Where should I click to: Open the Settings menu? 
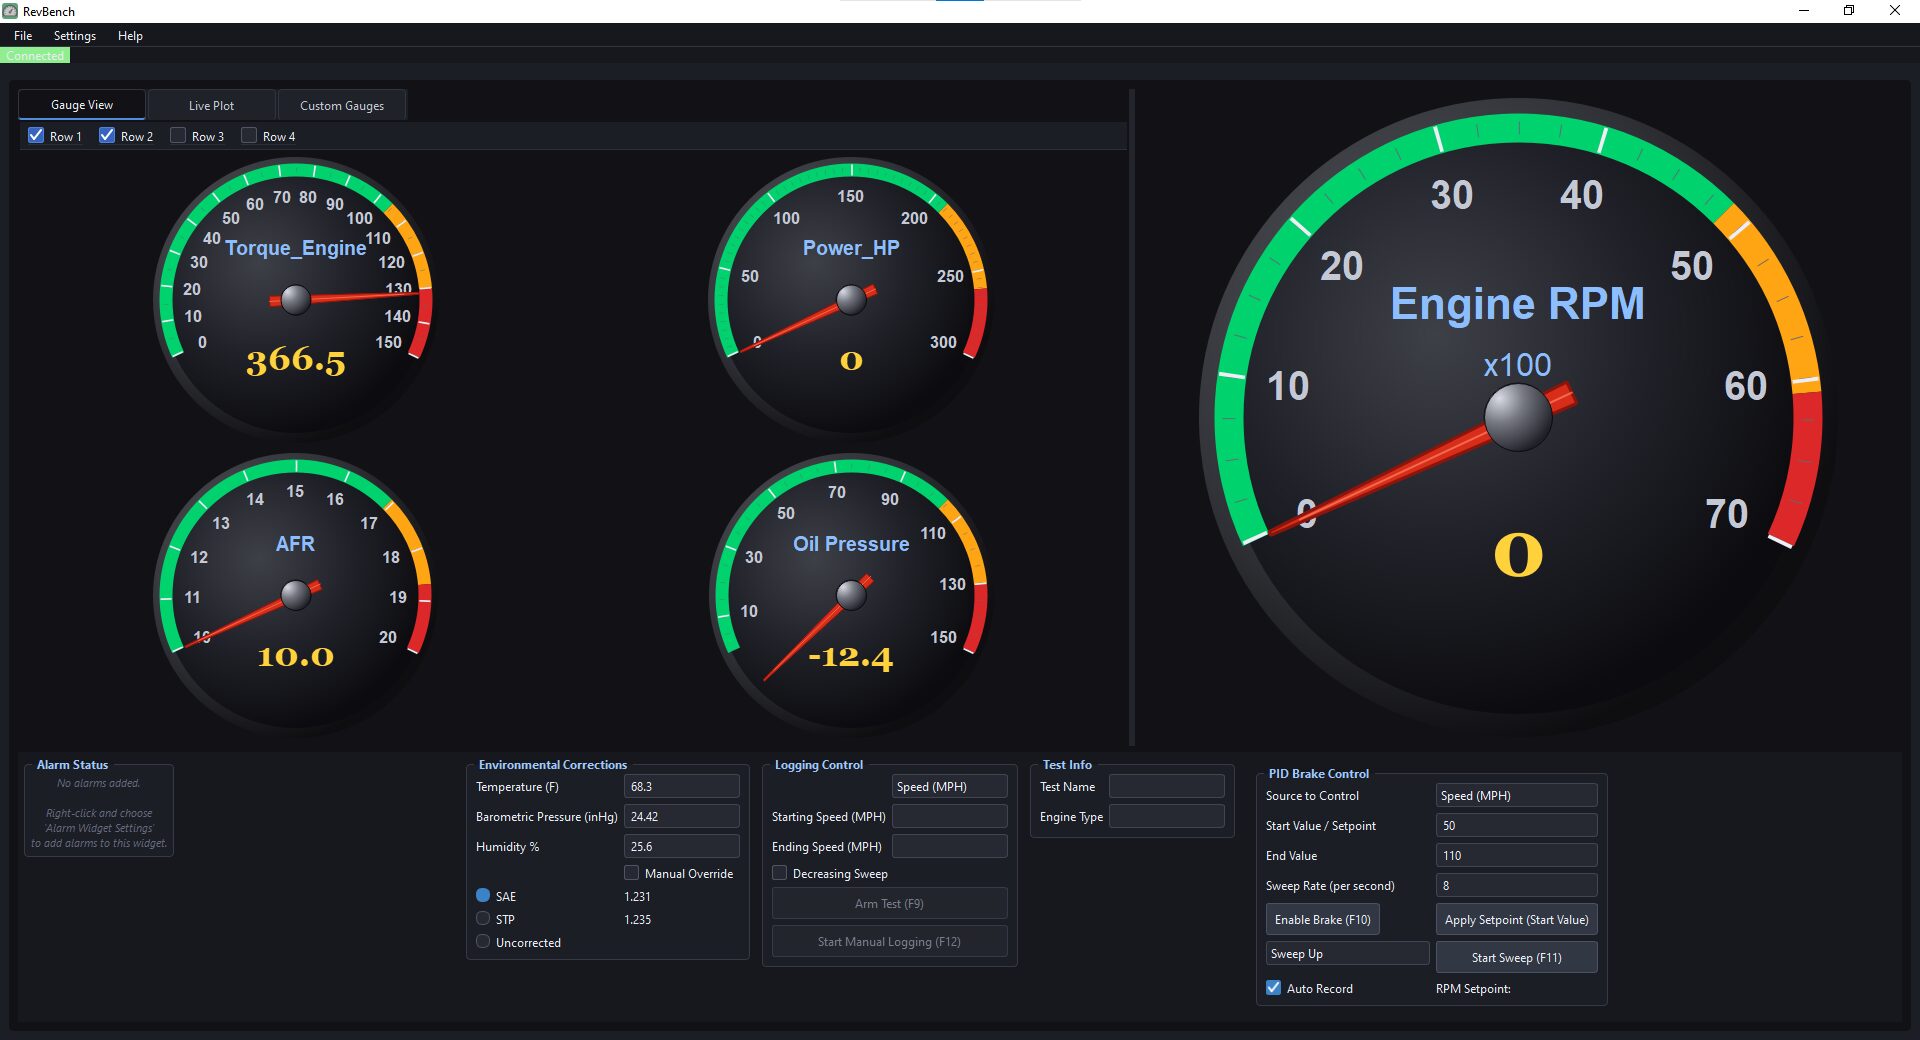75,36
